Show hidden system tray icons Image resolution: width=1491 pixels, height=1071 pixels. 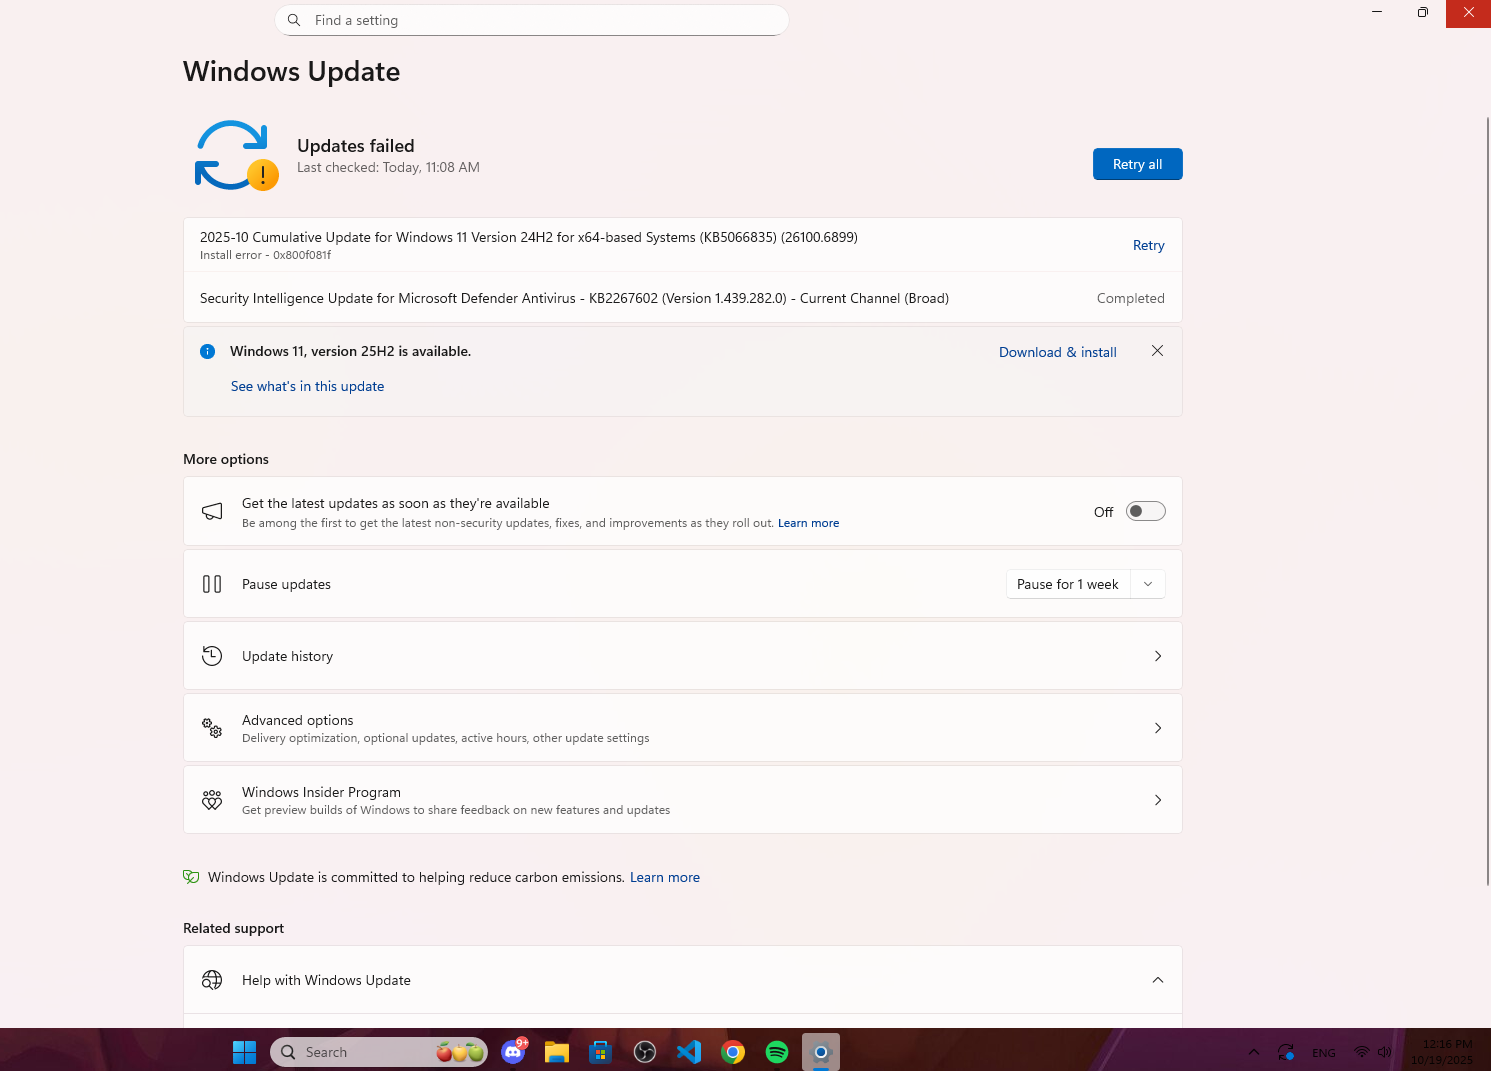point(1254,1052)
